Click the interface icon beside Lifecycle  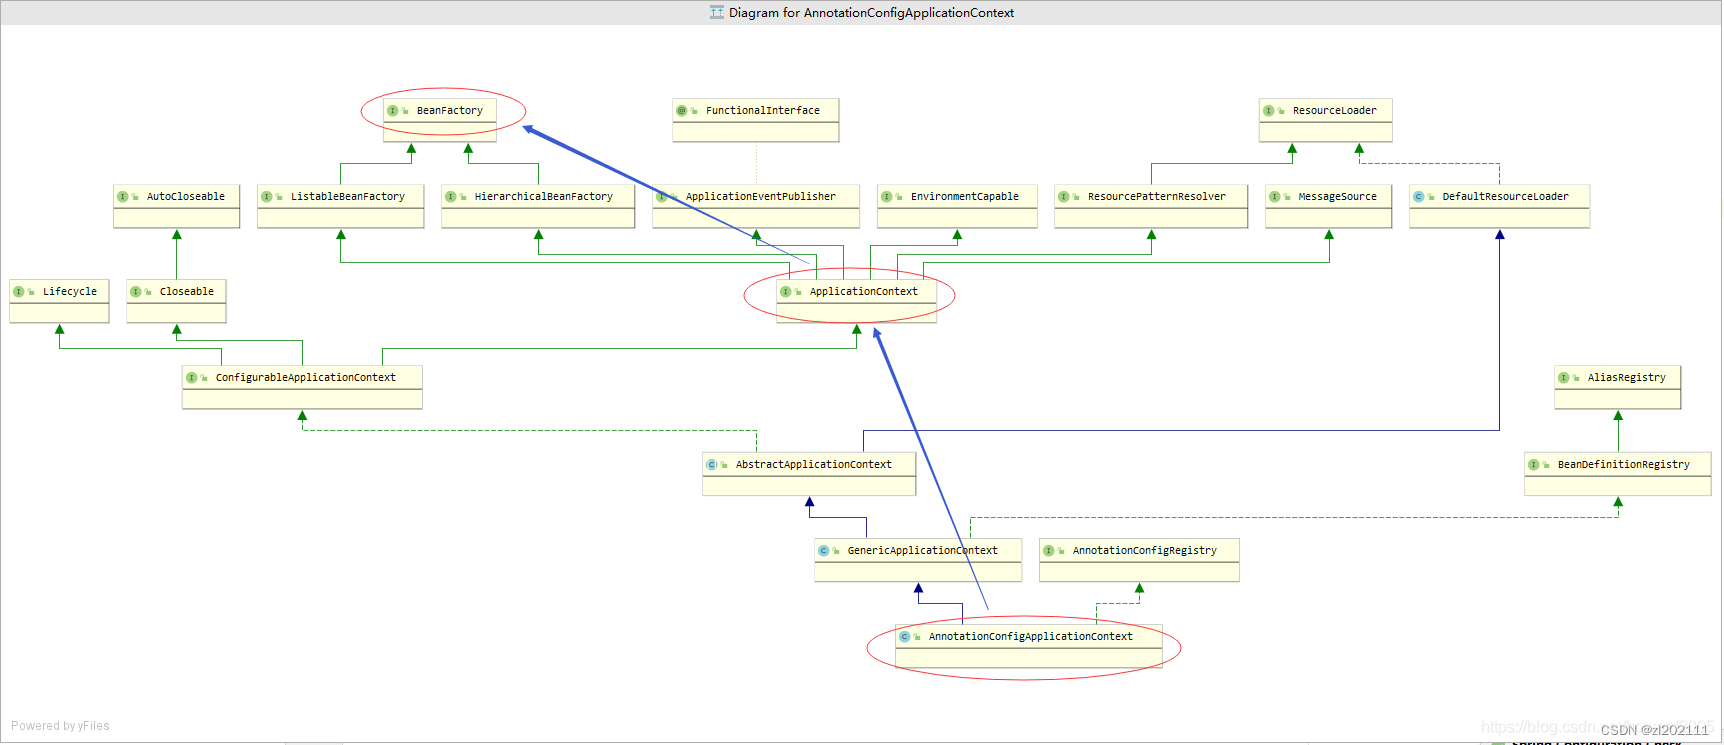[x=19, y=292]
